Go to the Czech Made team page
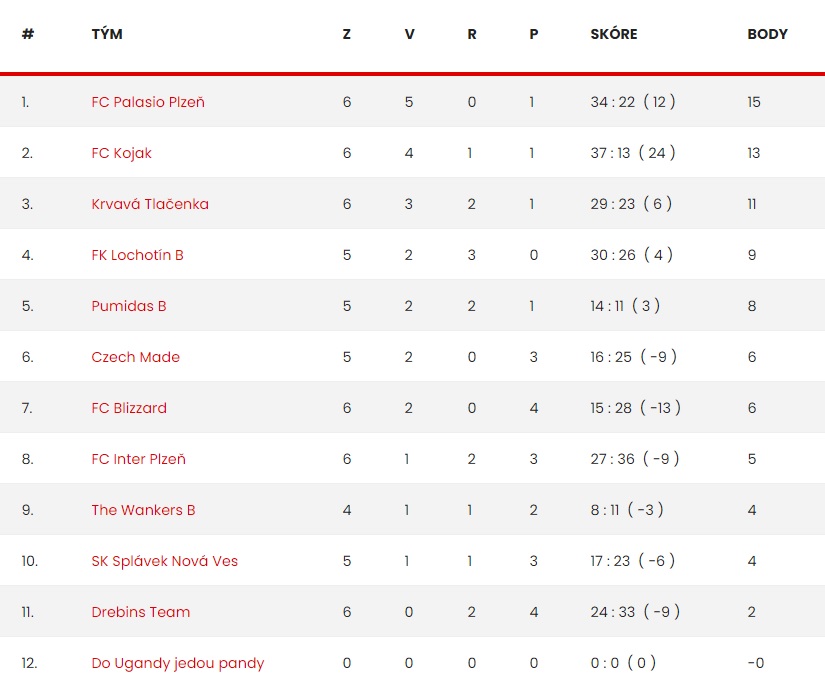The height and width of the screenshot is (695, 825). (136, 357)
